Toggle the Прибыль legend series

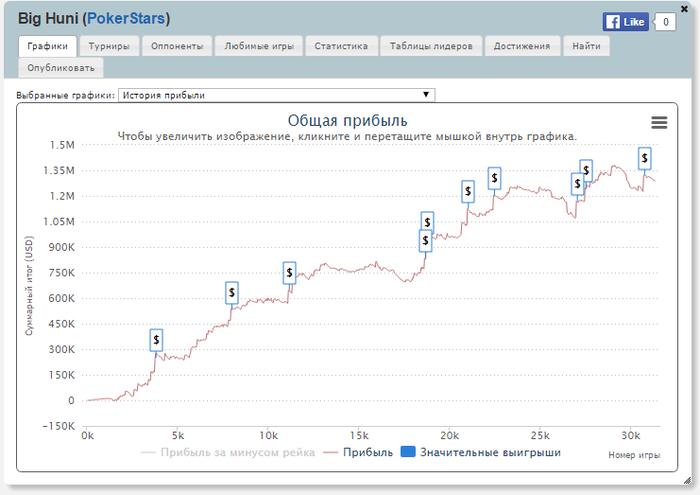pos(358,452)
